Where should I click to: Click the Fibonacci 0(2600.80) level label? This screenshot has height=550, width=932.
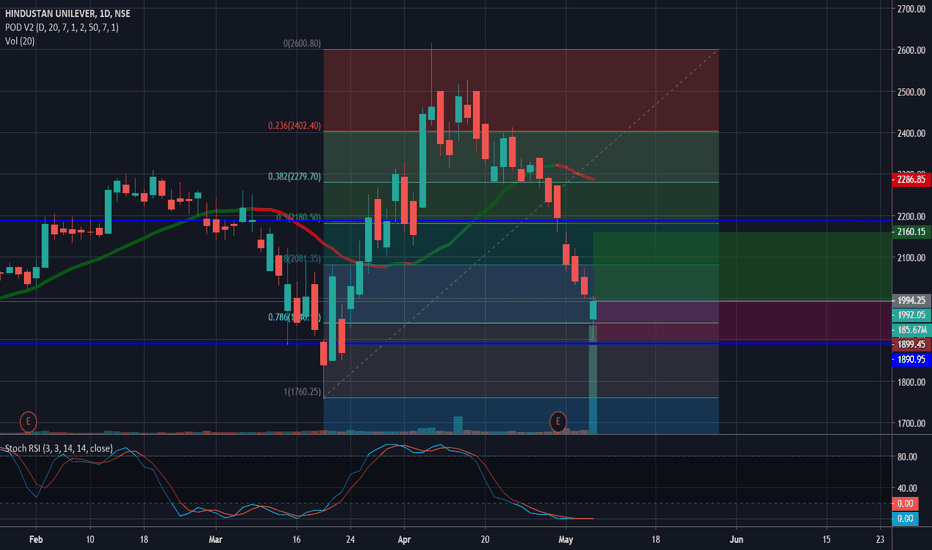302,43
